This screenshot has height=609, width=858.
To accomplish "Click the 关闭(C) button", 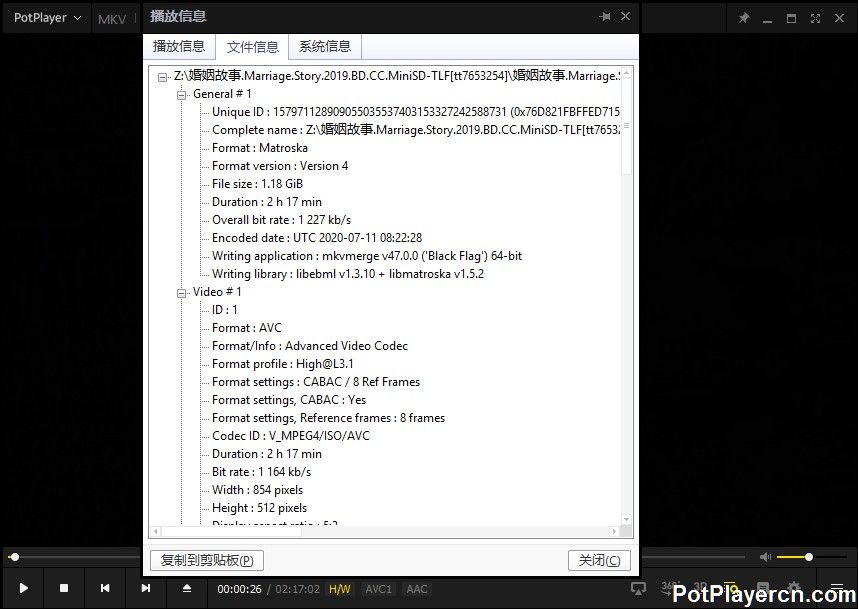I will tap(599, 560).
